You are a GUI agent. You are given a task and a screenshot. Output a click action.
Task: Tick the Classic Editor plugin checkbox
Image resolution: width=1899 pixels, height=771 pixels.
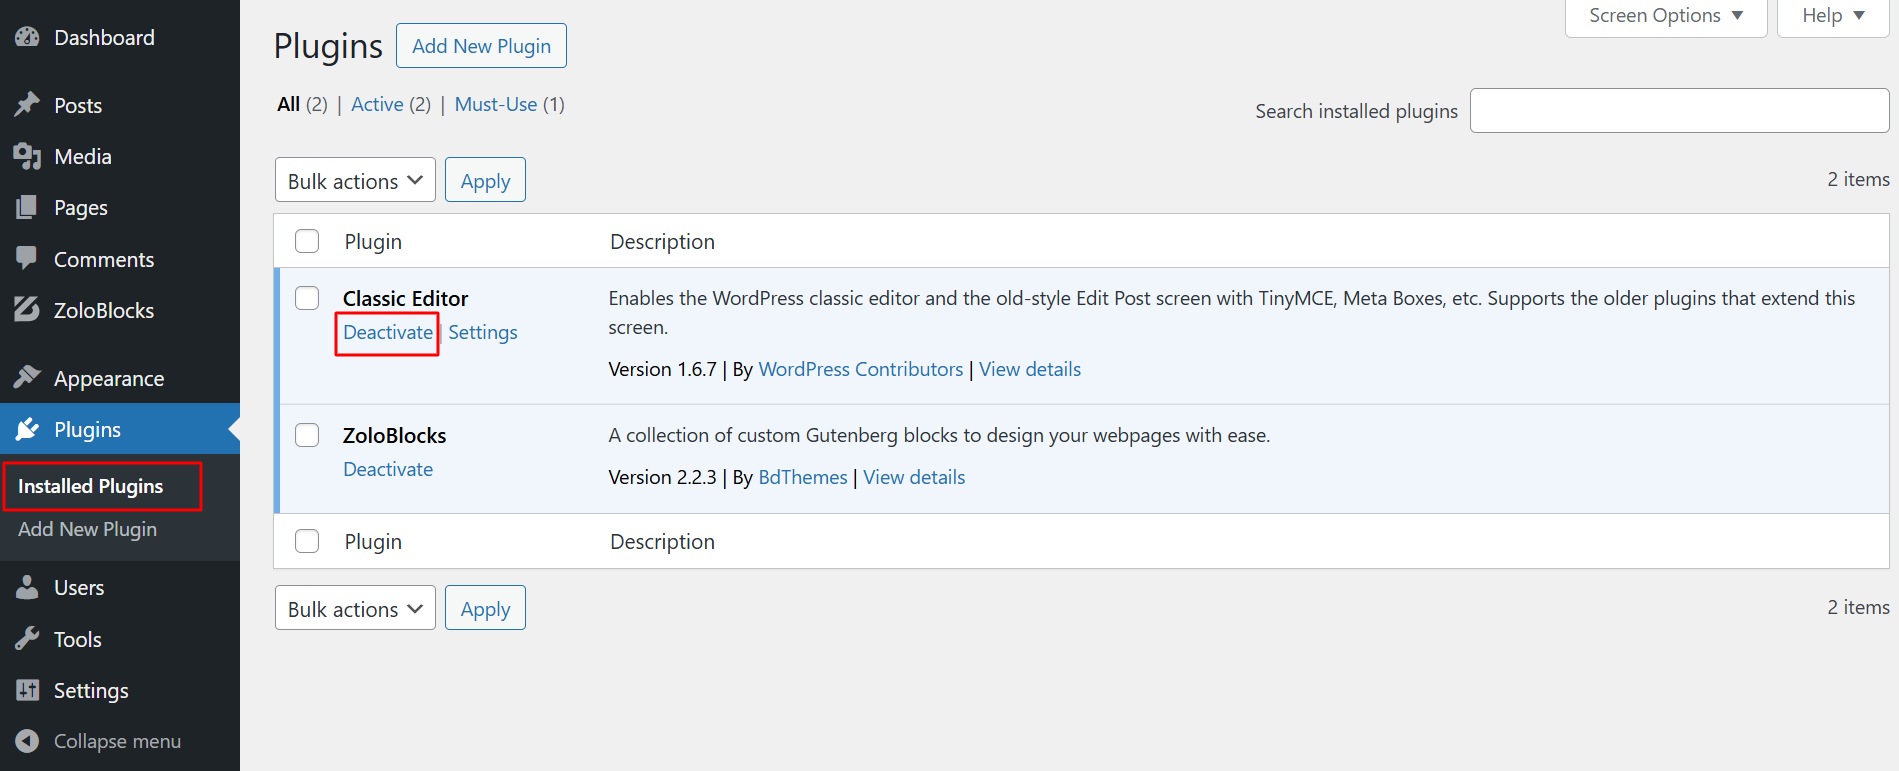click(x=307, y=298)
